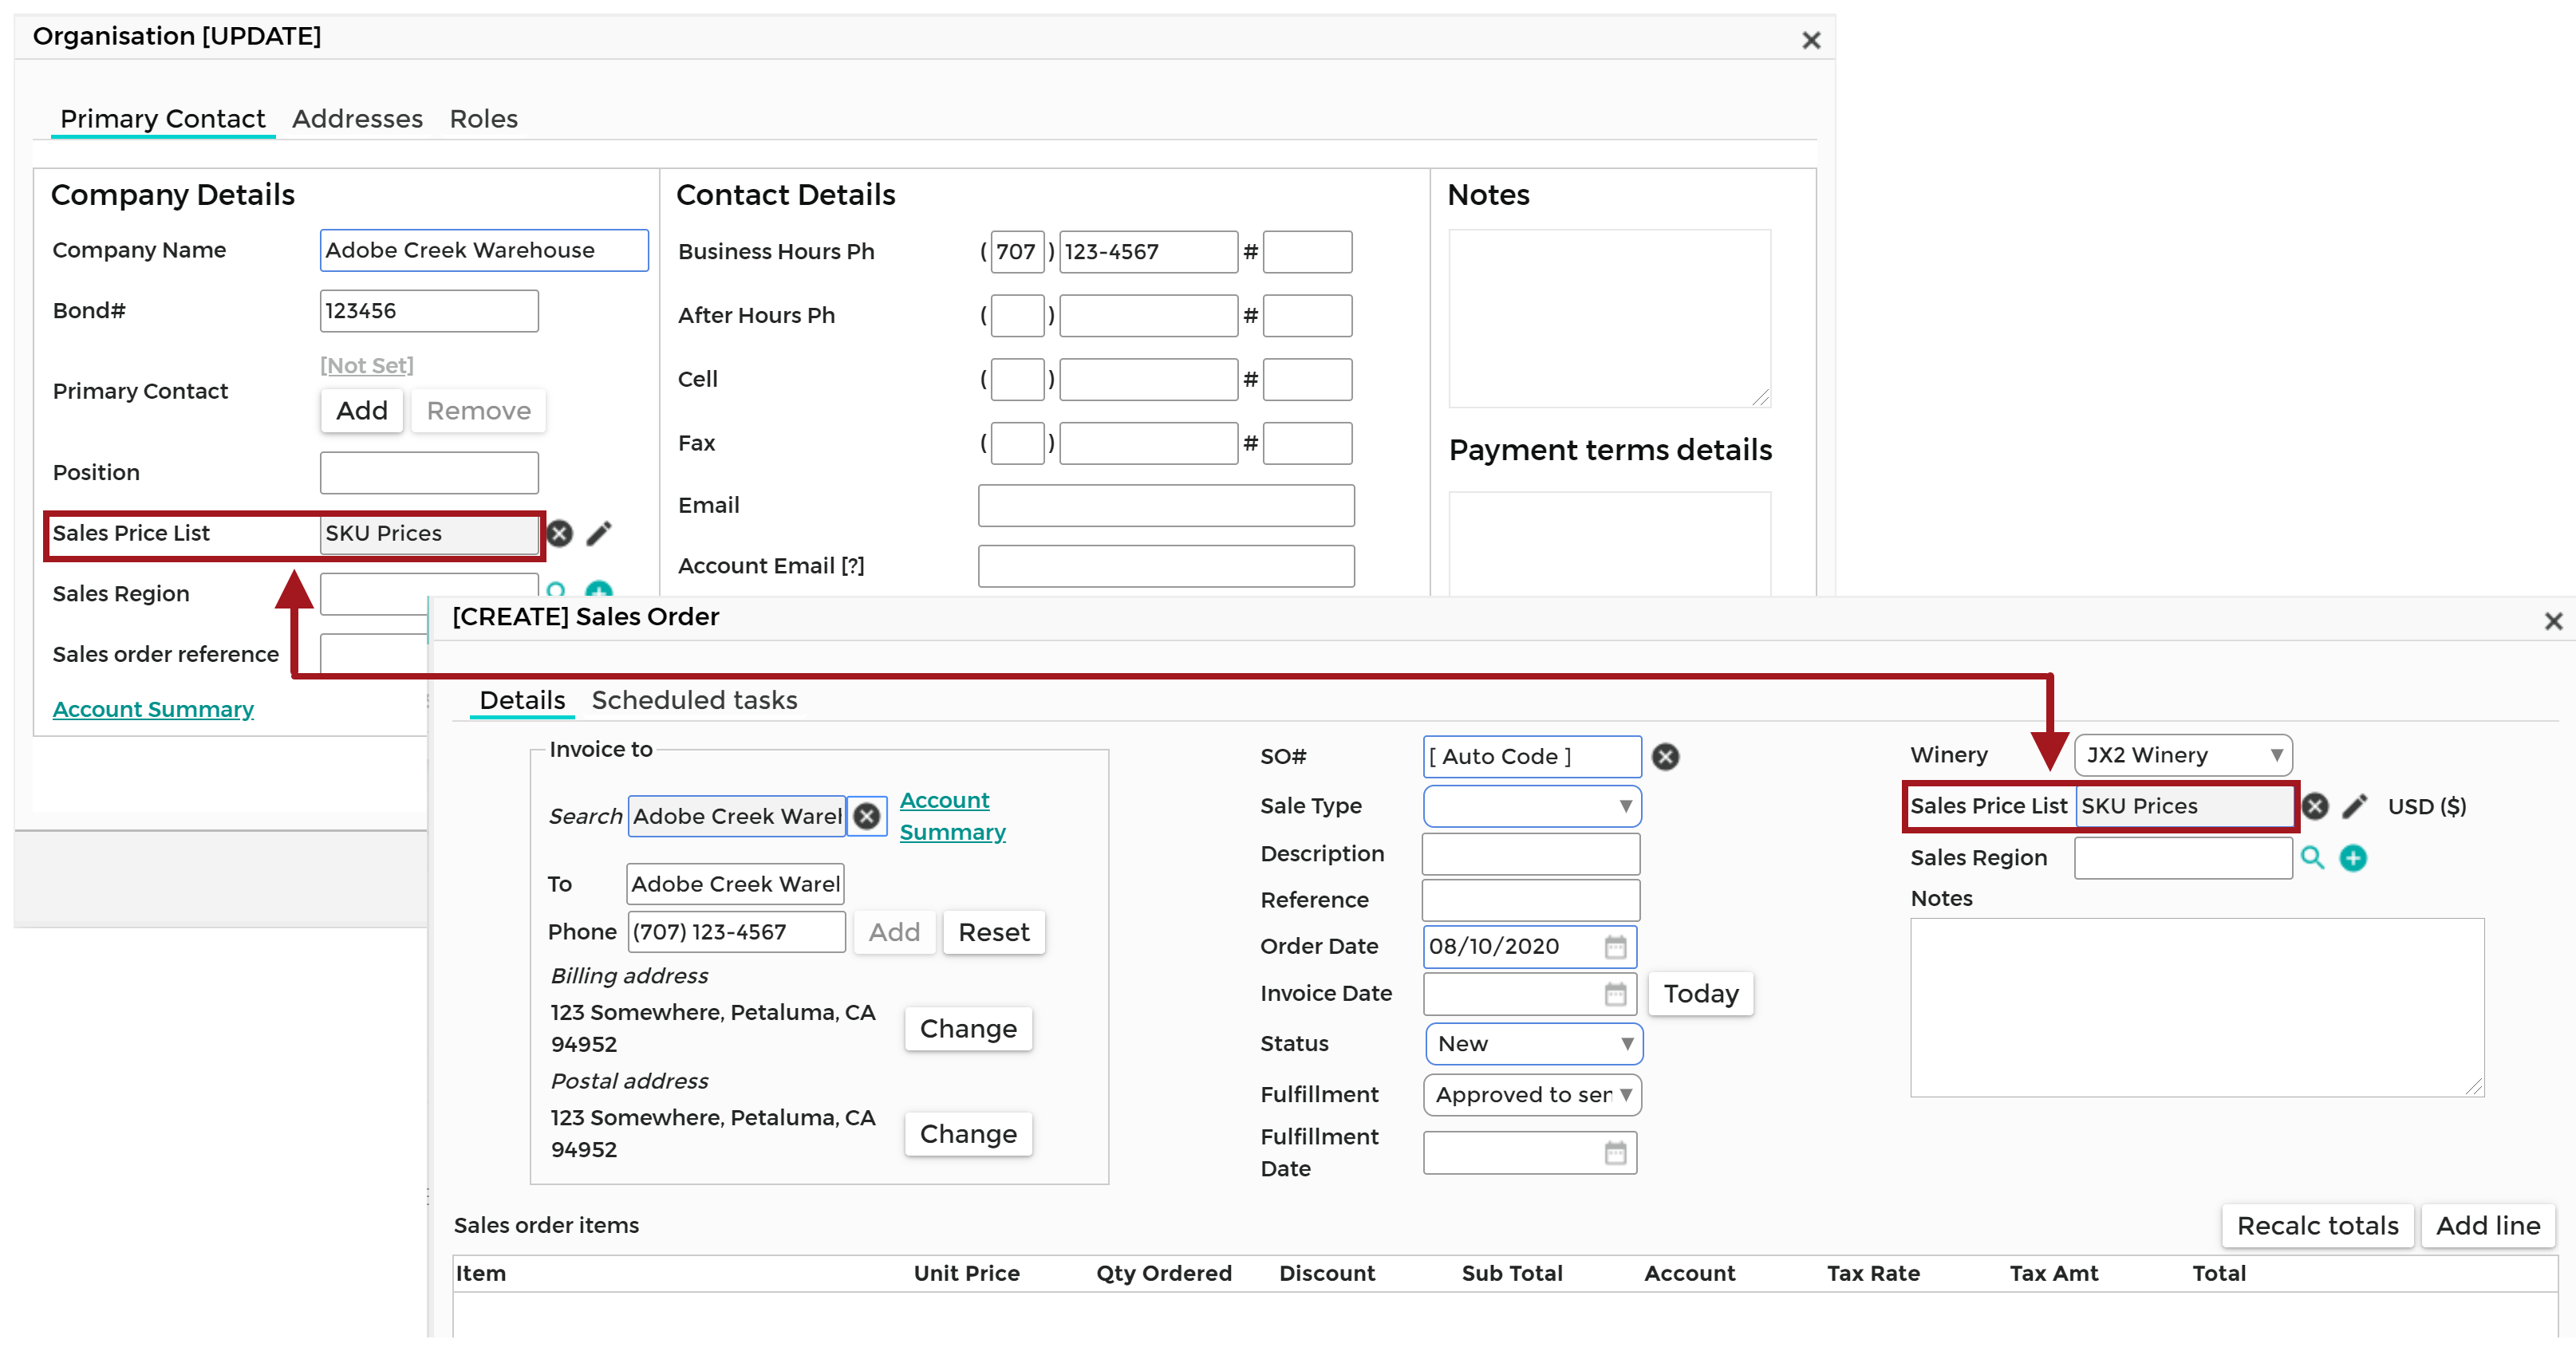Click the After Hours Ph number field
The width and height of the screenshot is (2576, 1351).
[x=1148, y=316]
